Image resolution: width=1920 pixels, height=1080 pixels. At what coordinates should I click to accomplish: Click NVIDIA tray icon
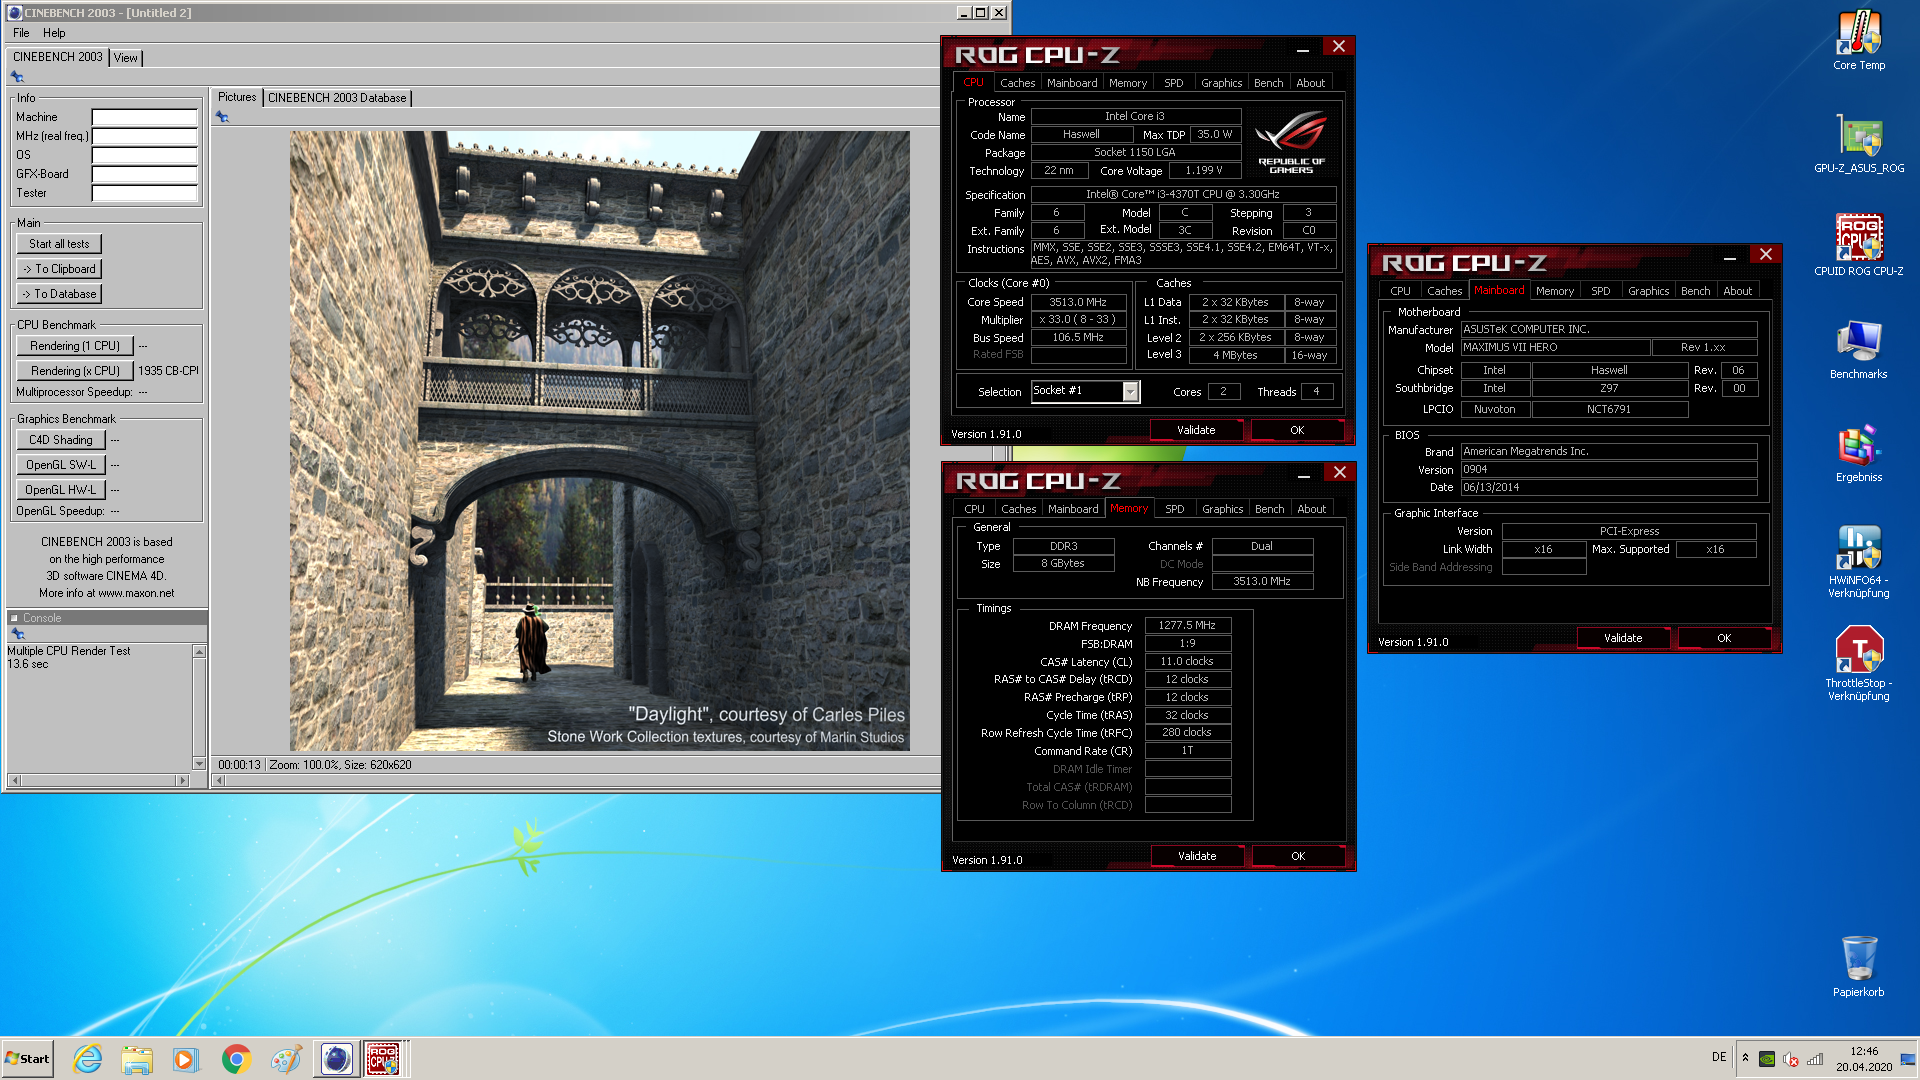(x=1767, y=1059)
